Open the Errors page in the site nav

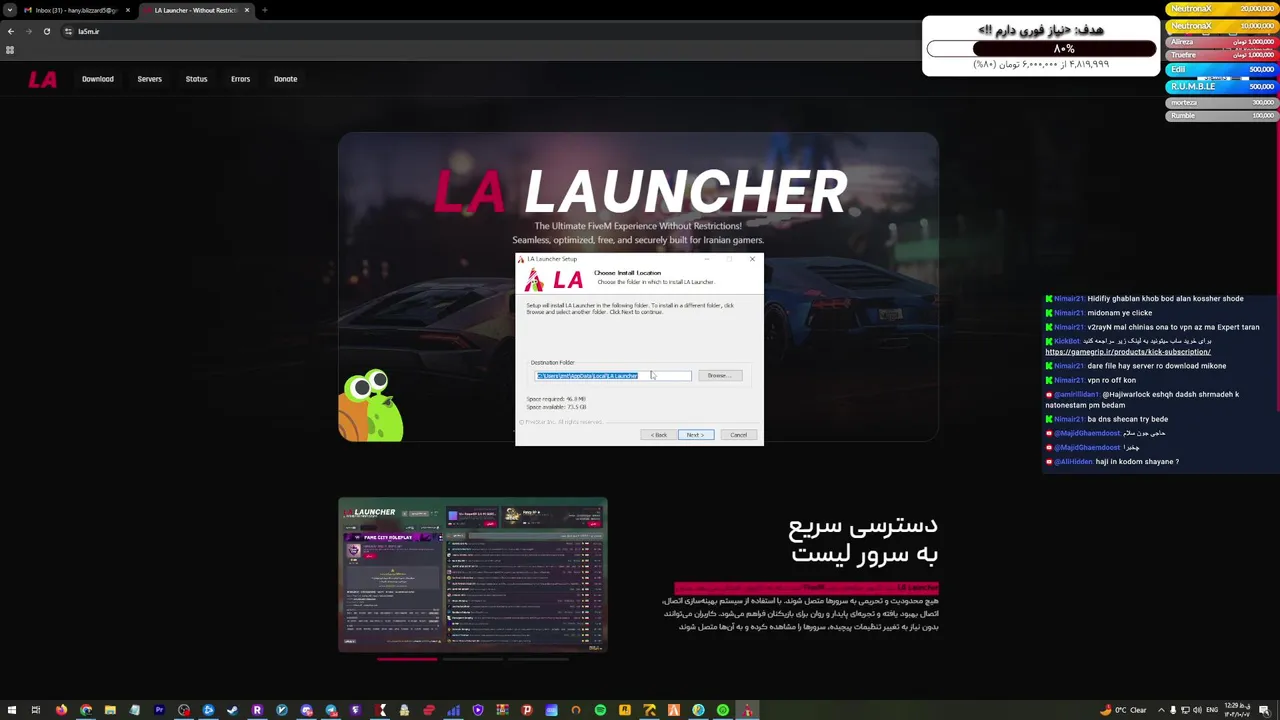pos(241,79)
